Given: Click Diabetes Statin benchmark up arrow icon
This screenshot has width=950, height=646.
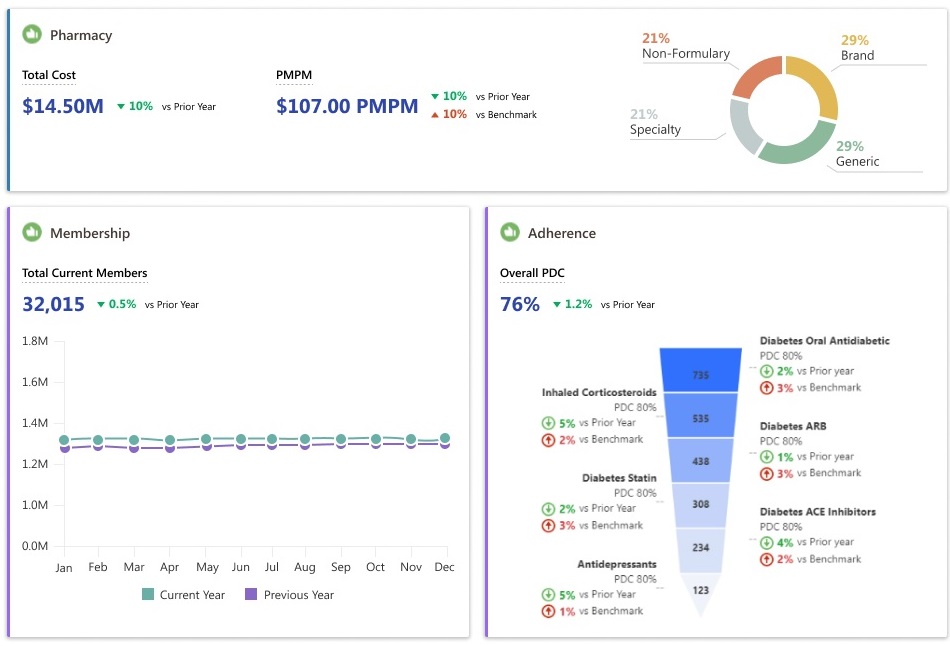Looking at the screenshot, I should (x=548, y=525).
